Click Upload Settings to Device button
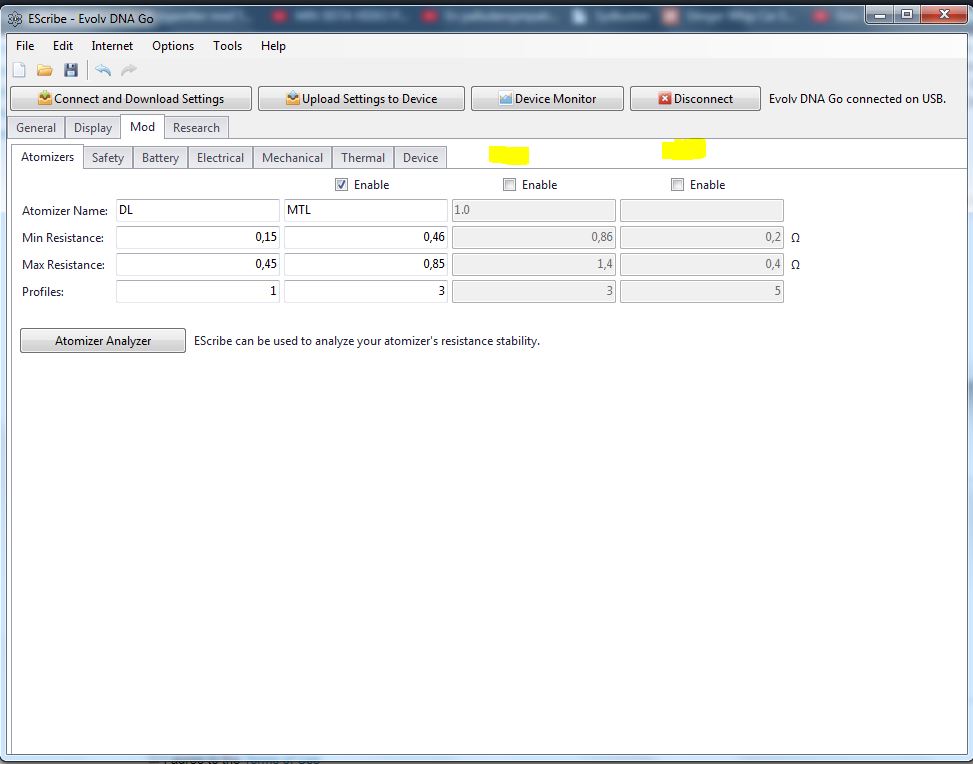 pyautogui.click(x=361, y=99)
